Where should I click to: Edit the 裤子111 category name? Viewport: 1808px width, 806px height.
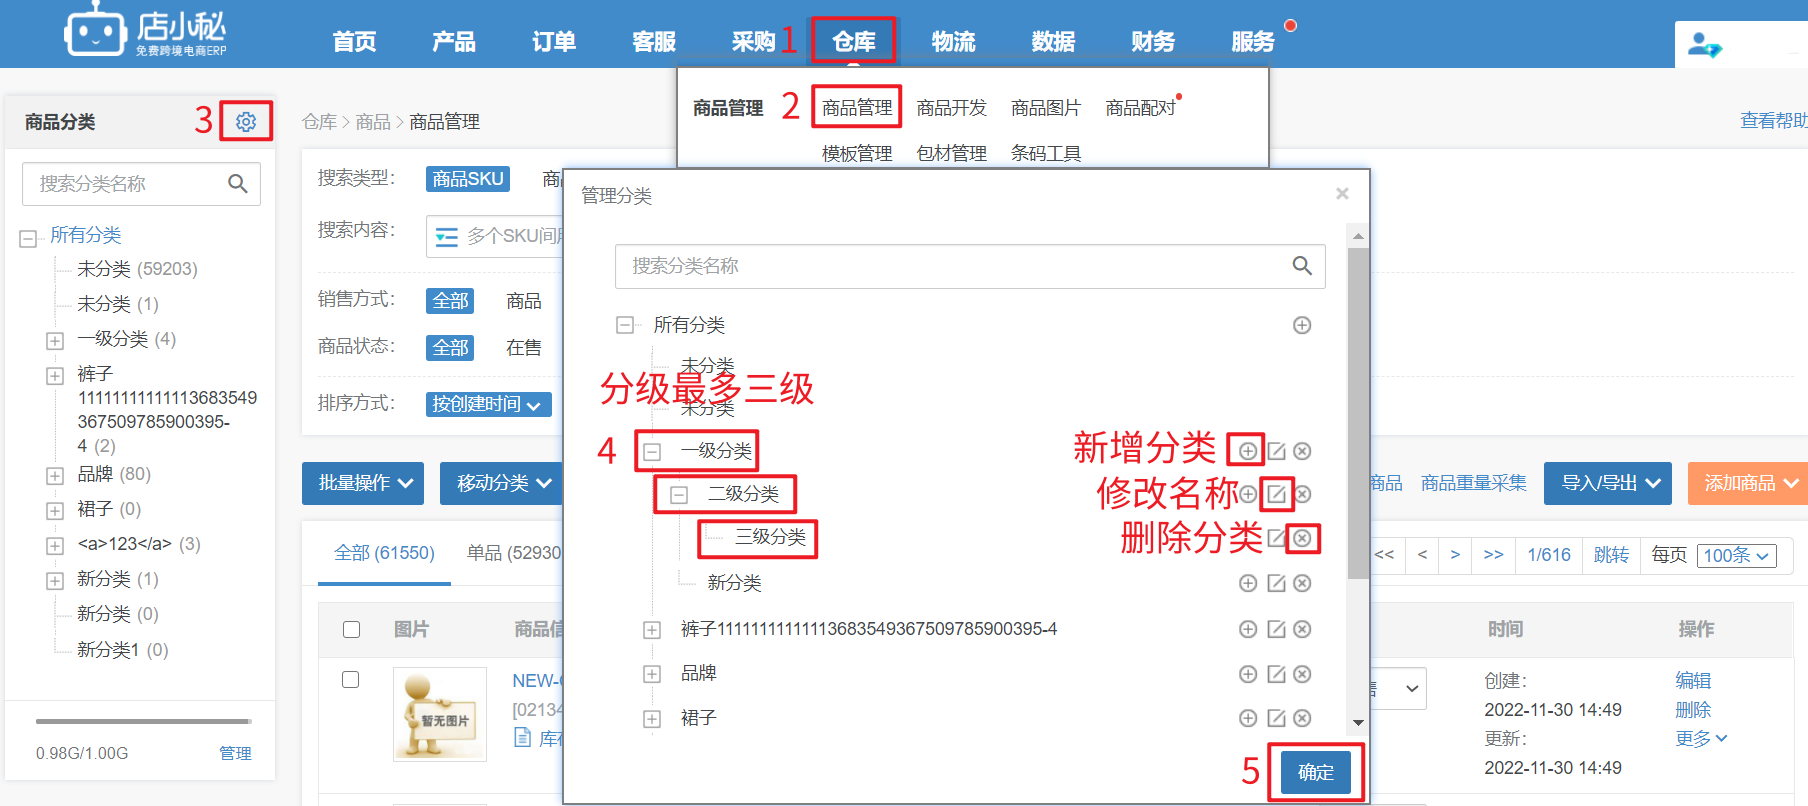click(1276, 629)
